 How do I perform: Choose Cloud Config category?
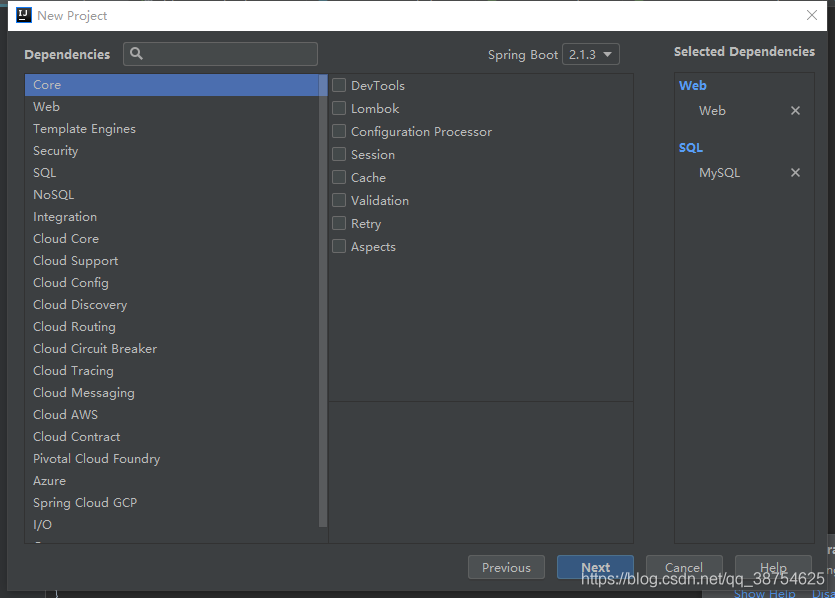pyautogui.click(x=171, y=283)
